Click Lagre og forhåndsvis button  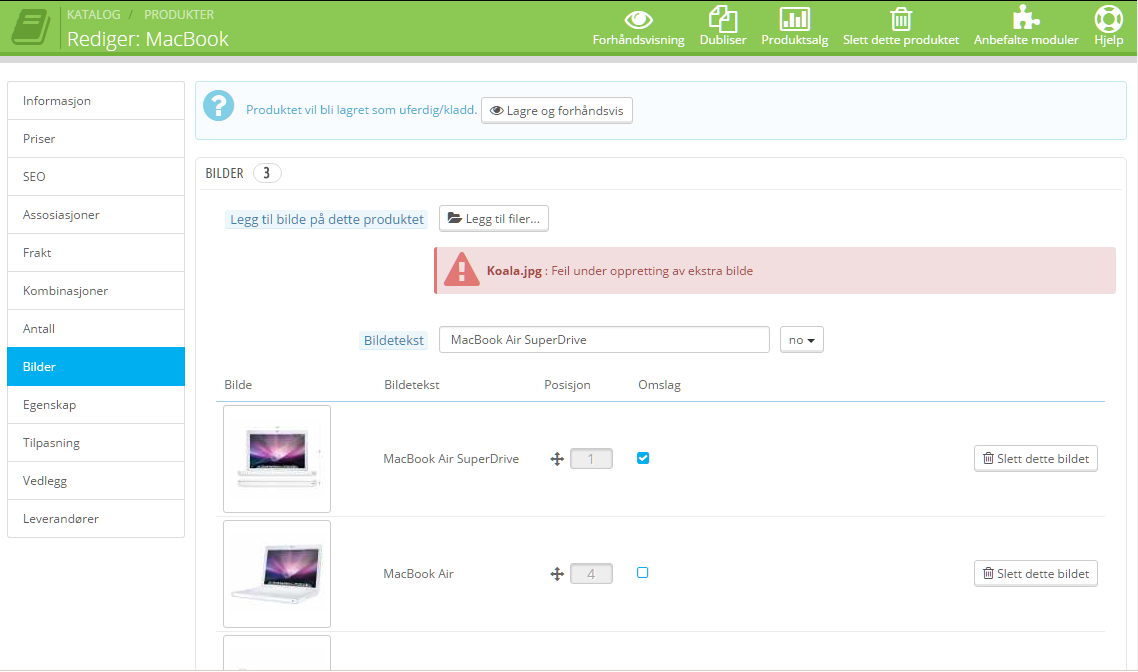(557, 110)
